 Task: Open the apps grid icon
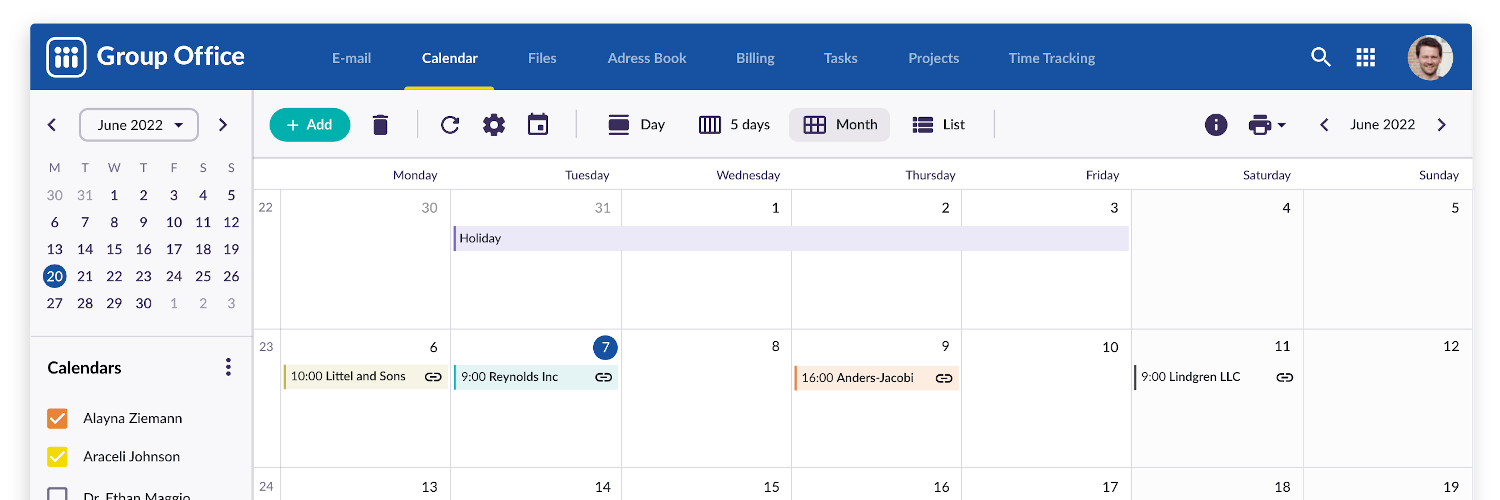point(1366,58)
